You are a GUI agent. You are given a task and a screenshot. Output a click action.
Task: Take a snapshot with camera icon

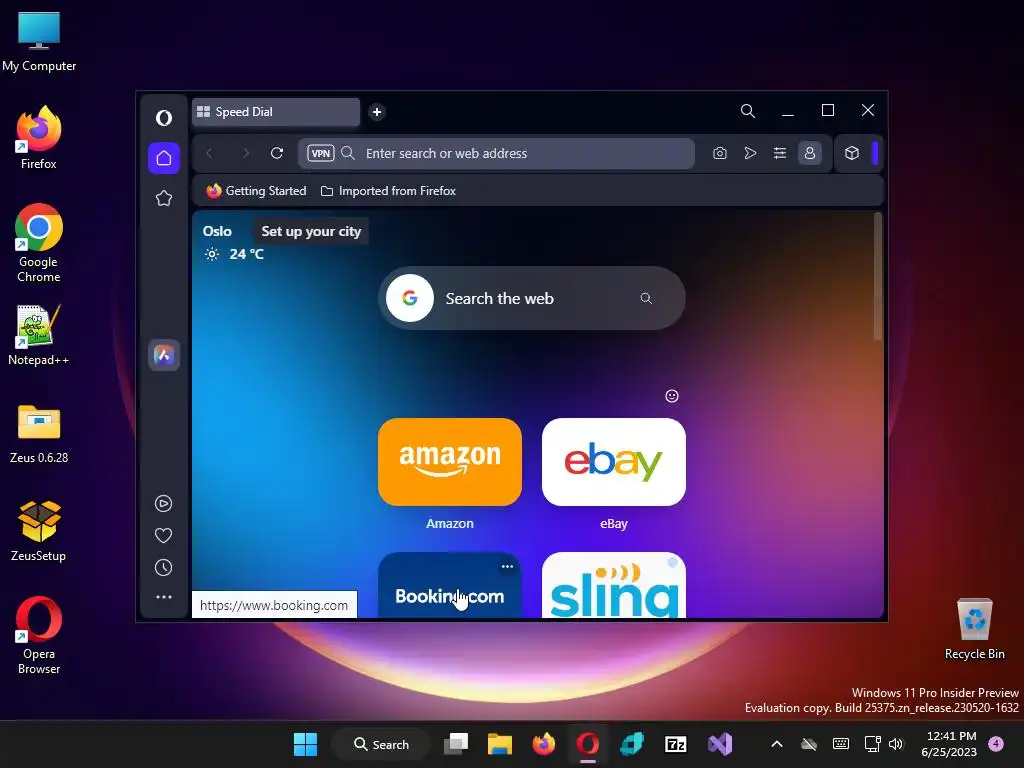pos(720,153)
